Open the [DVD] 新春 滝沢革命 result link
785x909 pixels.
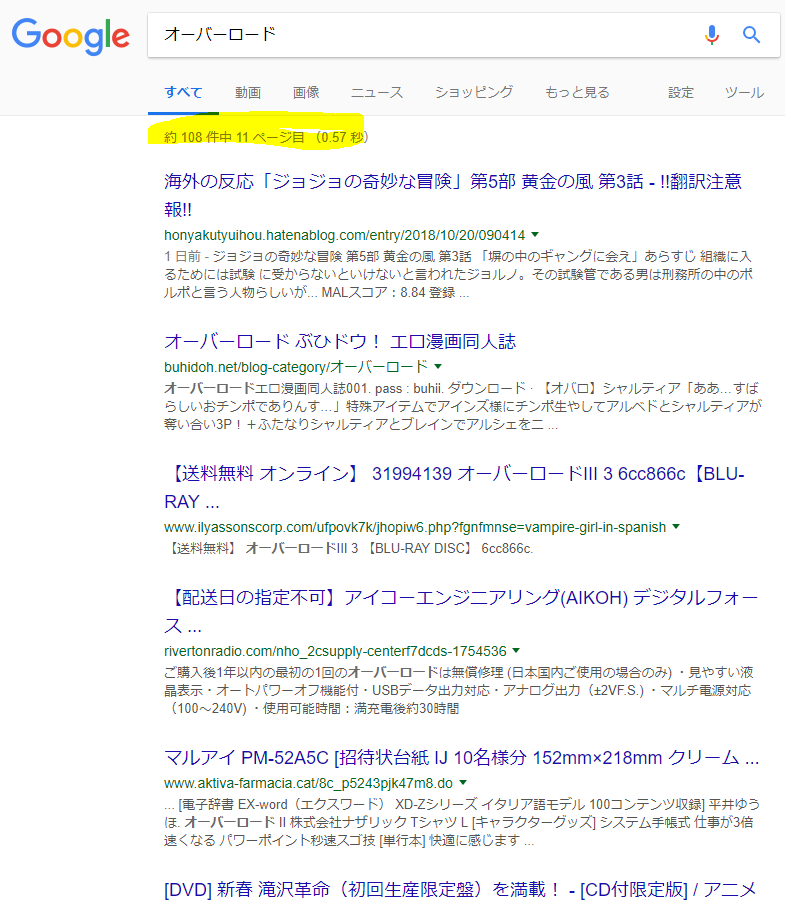point(460,889)
